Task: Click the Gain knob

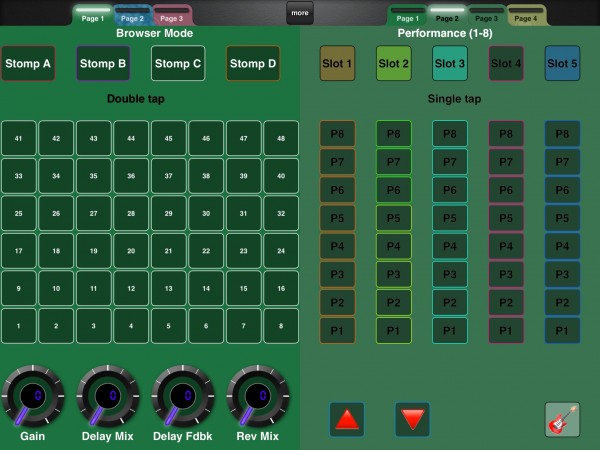Action: coord(33,396)
